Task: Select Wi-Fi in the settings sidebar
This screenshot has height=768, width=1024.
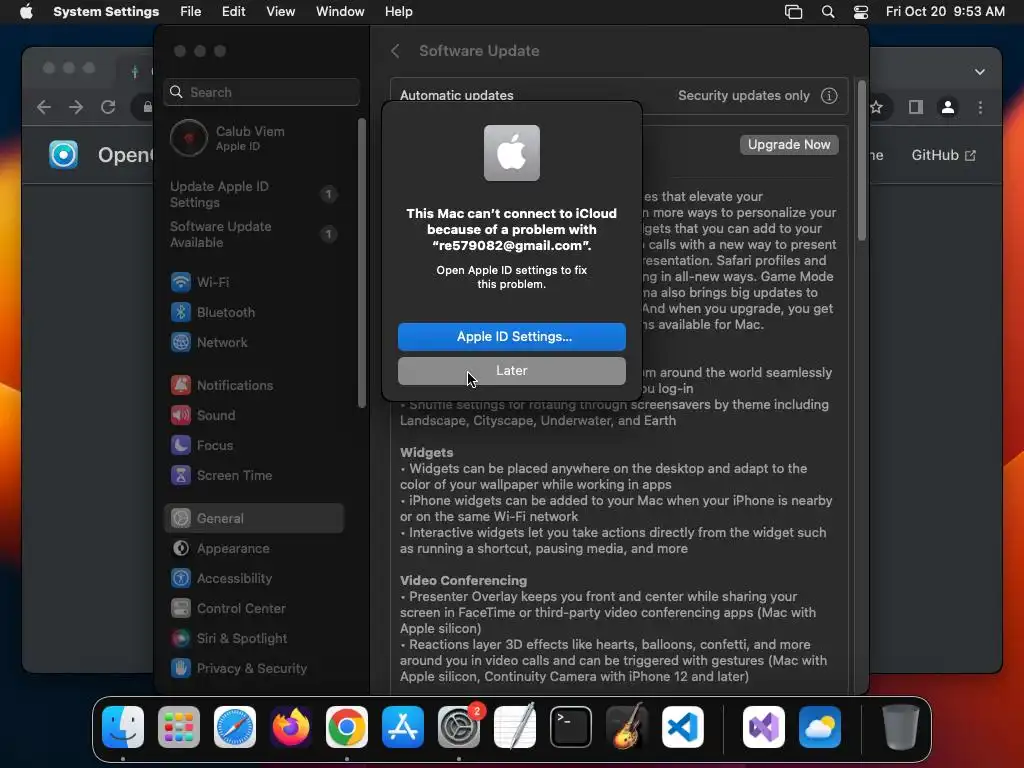Action: point(253,282)
